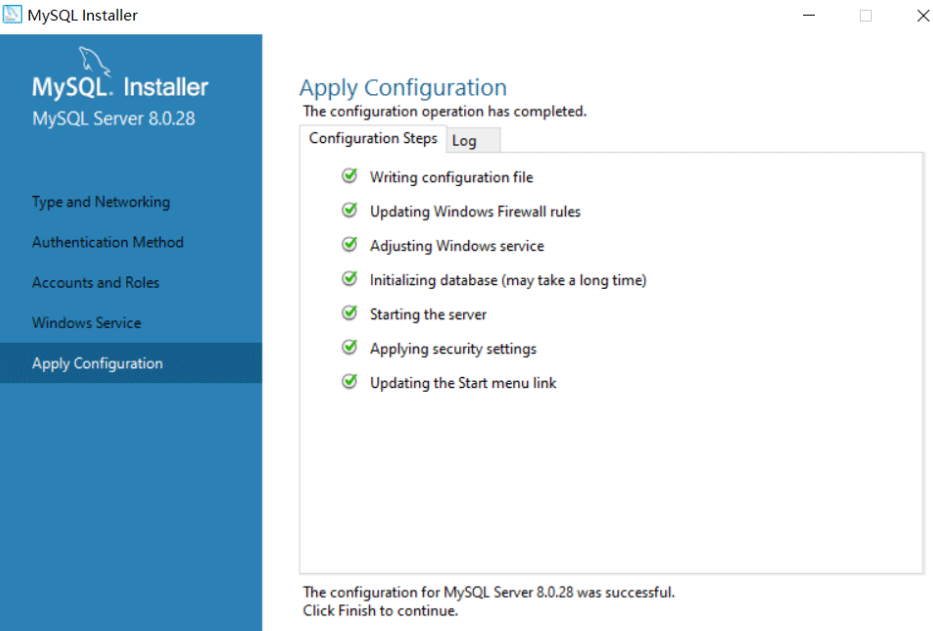Select the checkmark for Adjusting Windows service
Screen dimensions: 933x631
(349, 245)
